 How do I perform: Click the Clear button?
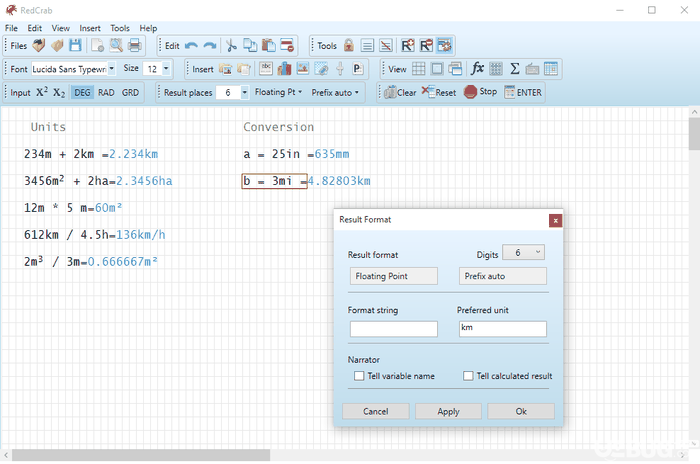(x=400, y=92)
